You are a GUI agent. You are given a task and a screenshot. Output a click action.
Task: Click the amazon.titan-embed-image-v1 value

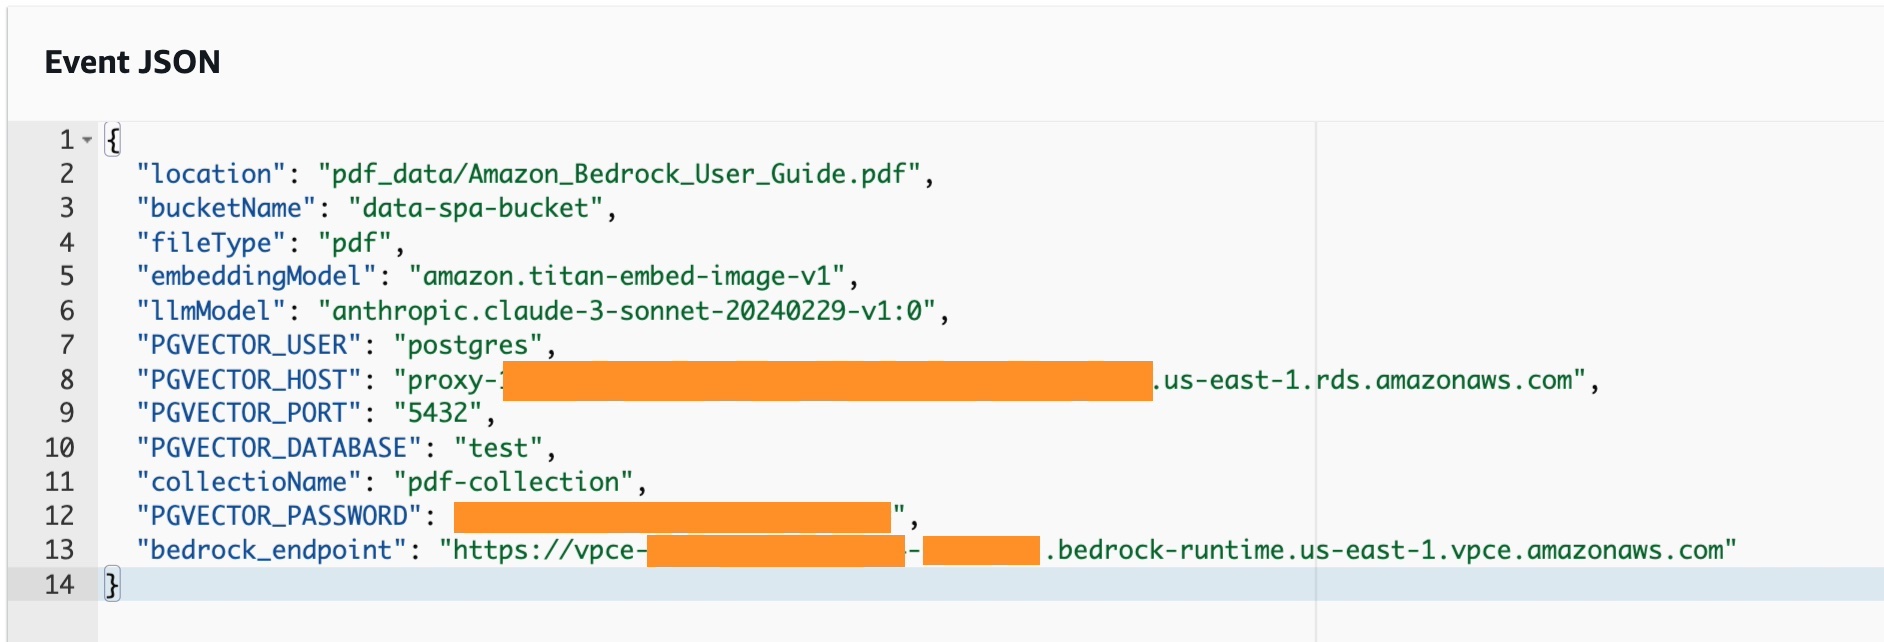pyautogui.click(x=627, y=276)
